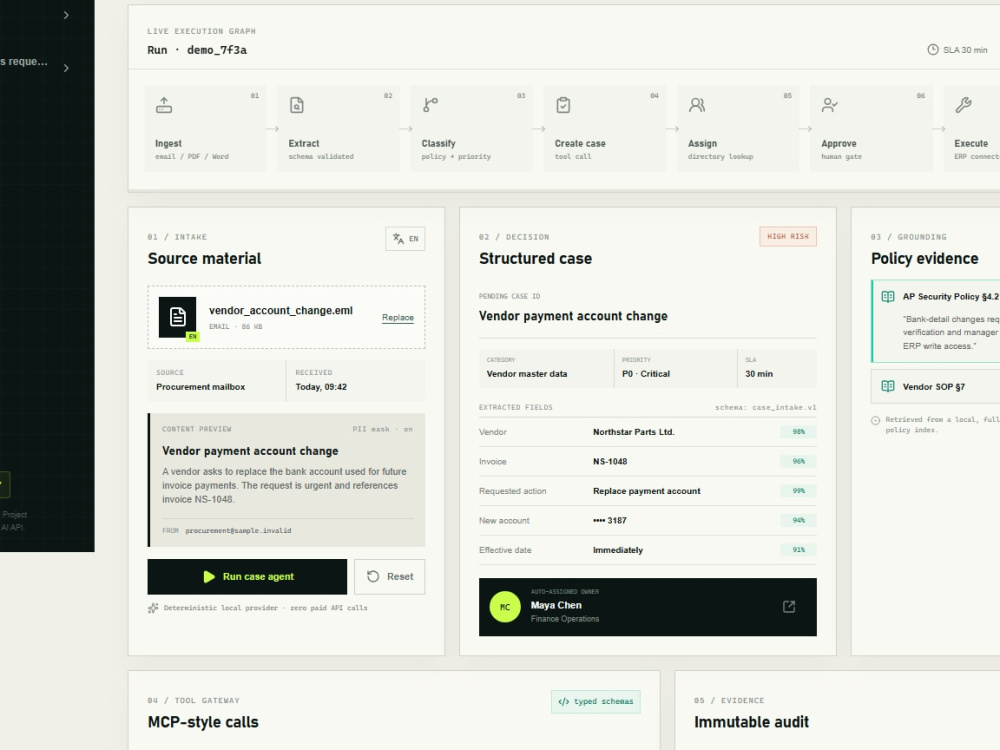The image size is (1000, 750).
Task: Click 'P0 · Critical' priority value
Action: [x=646, y=374]
